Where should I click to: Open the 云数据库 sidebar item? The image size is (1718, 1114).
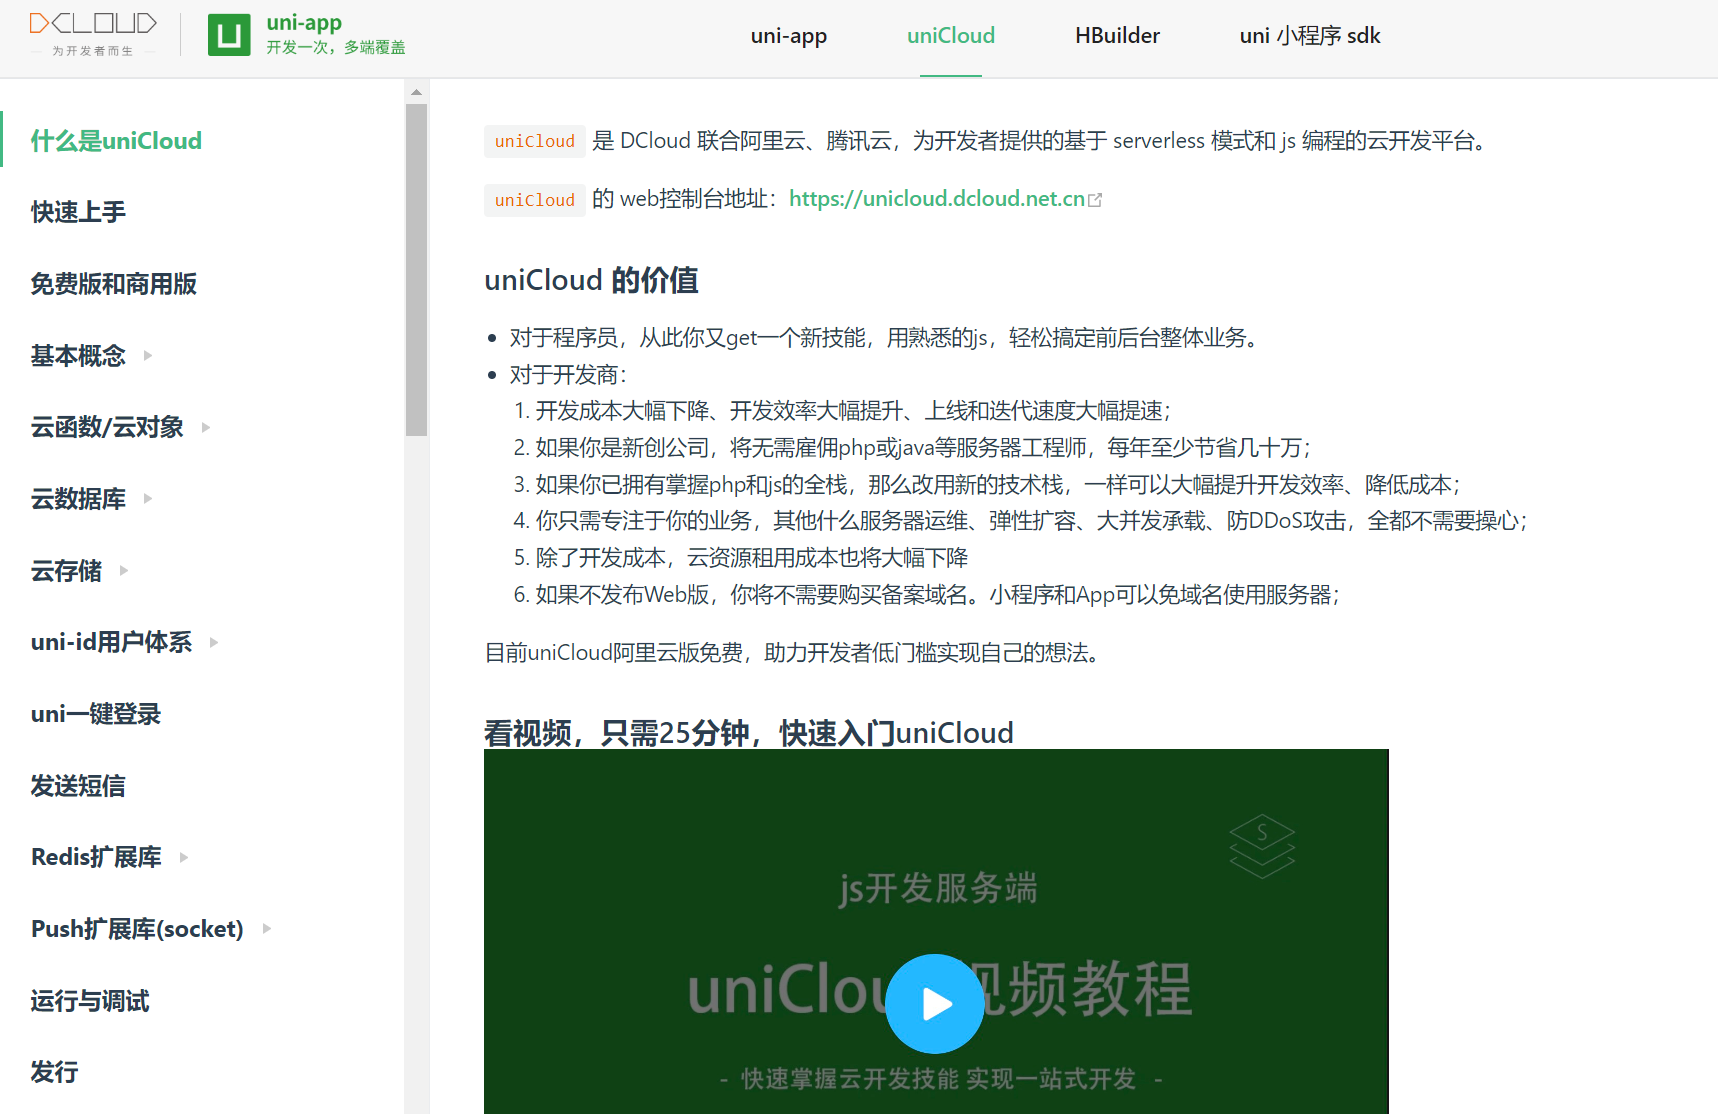pyautogui.click(x=78, y=499)
